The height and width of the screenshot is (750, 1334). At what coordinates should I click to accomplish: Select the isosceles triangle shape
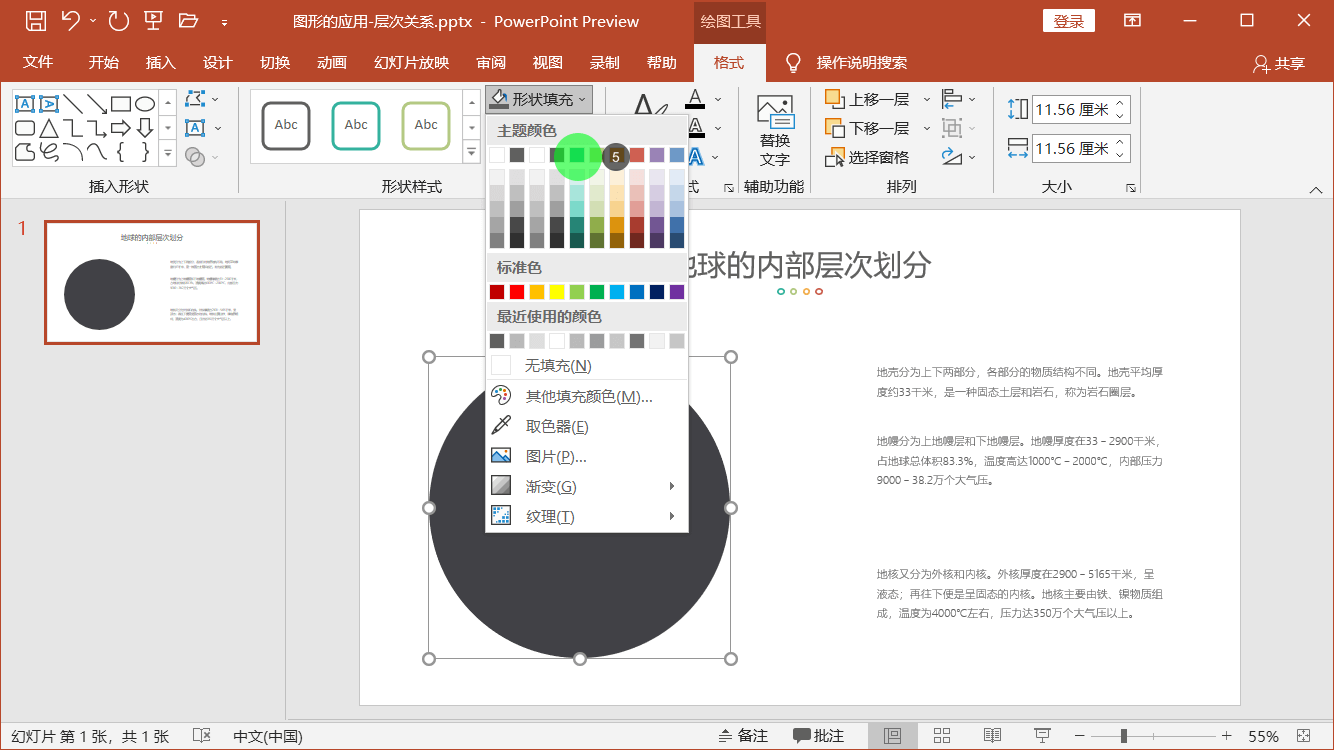click(x=49, y=127)
